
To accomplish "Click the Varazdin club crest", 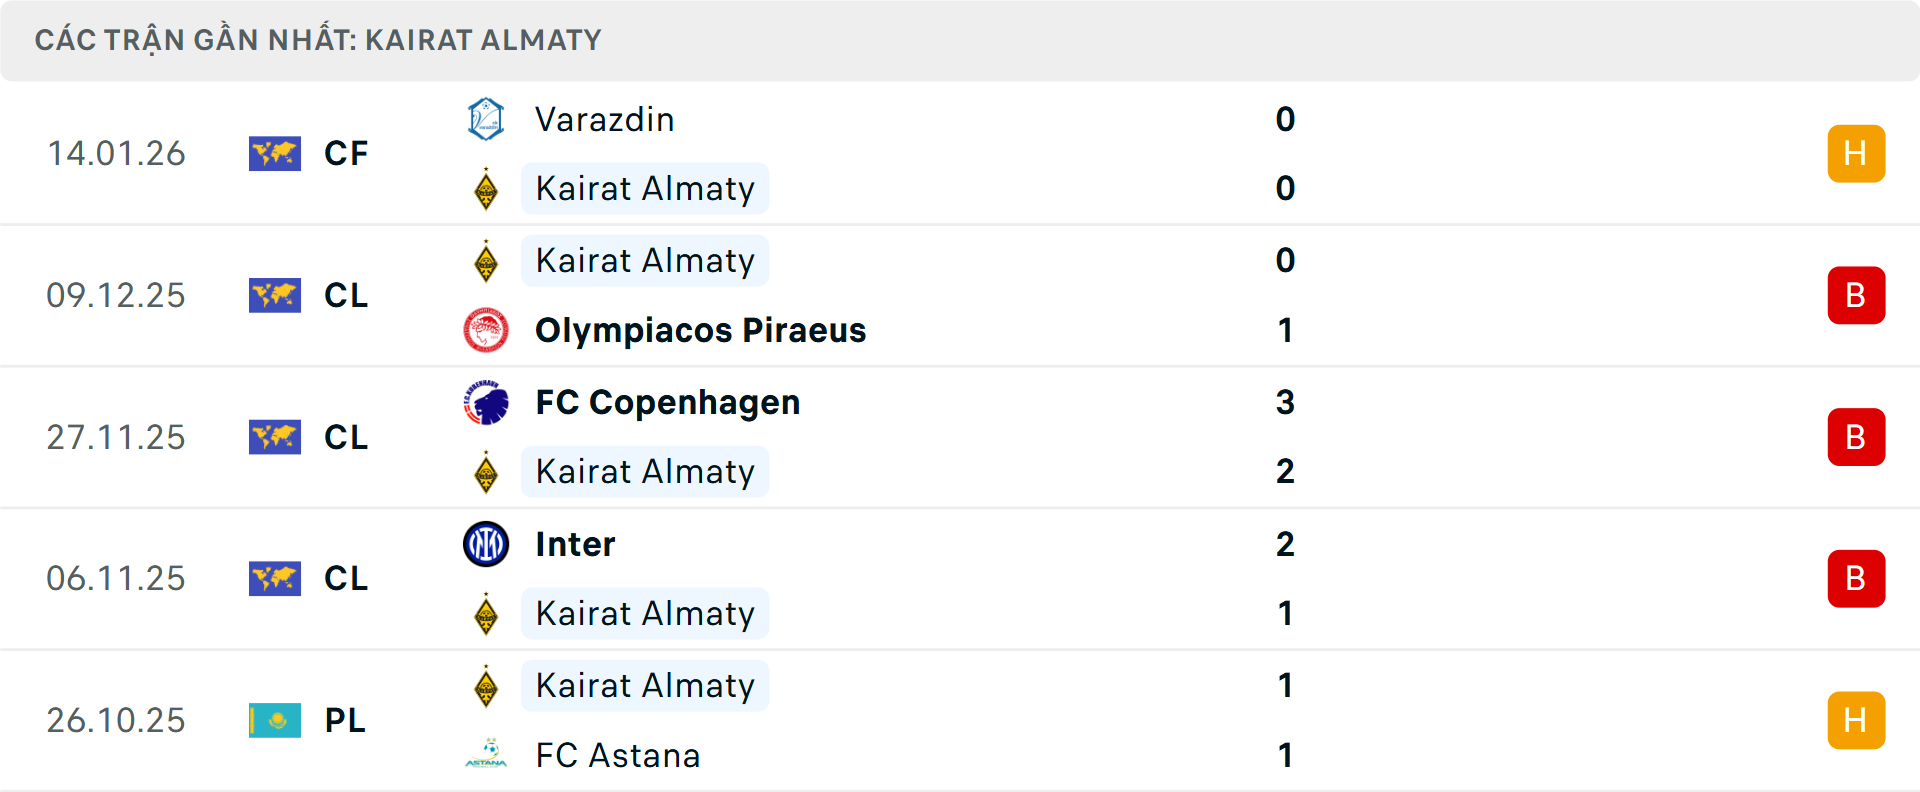I will pos(487,119).
